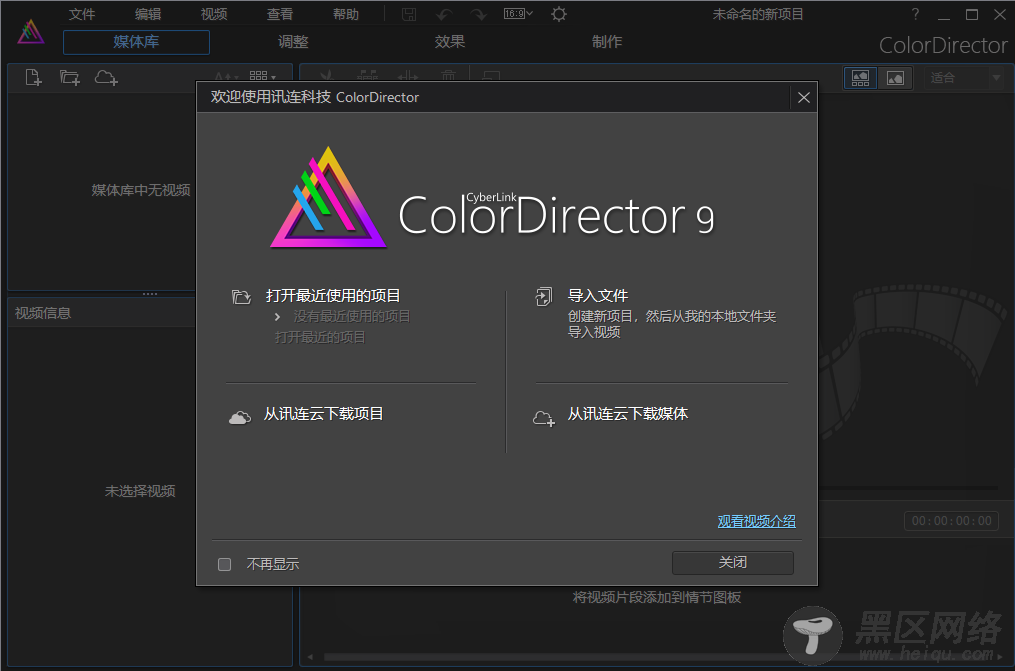Open the 帮助 menu
Image resolution: width=1015 pixels, height=671 pixels.
pyautogui.click(x=346, y=14)
